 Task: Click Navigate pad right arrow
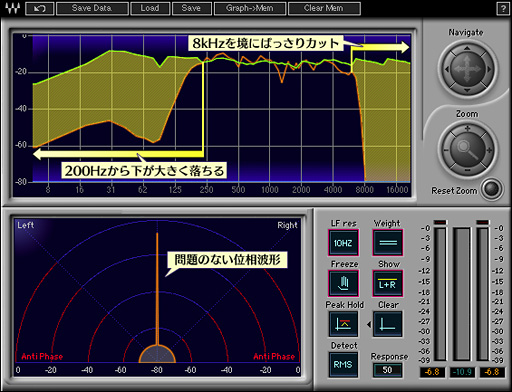tap(489, 69)
